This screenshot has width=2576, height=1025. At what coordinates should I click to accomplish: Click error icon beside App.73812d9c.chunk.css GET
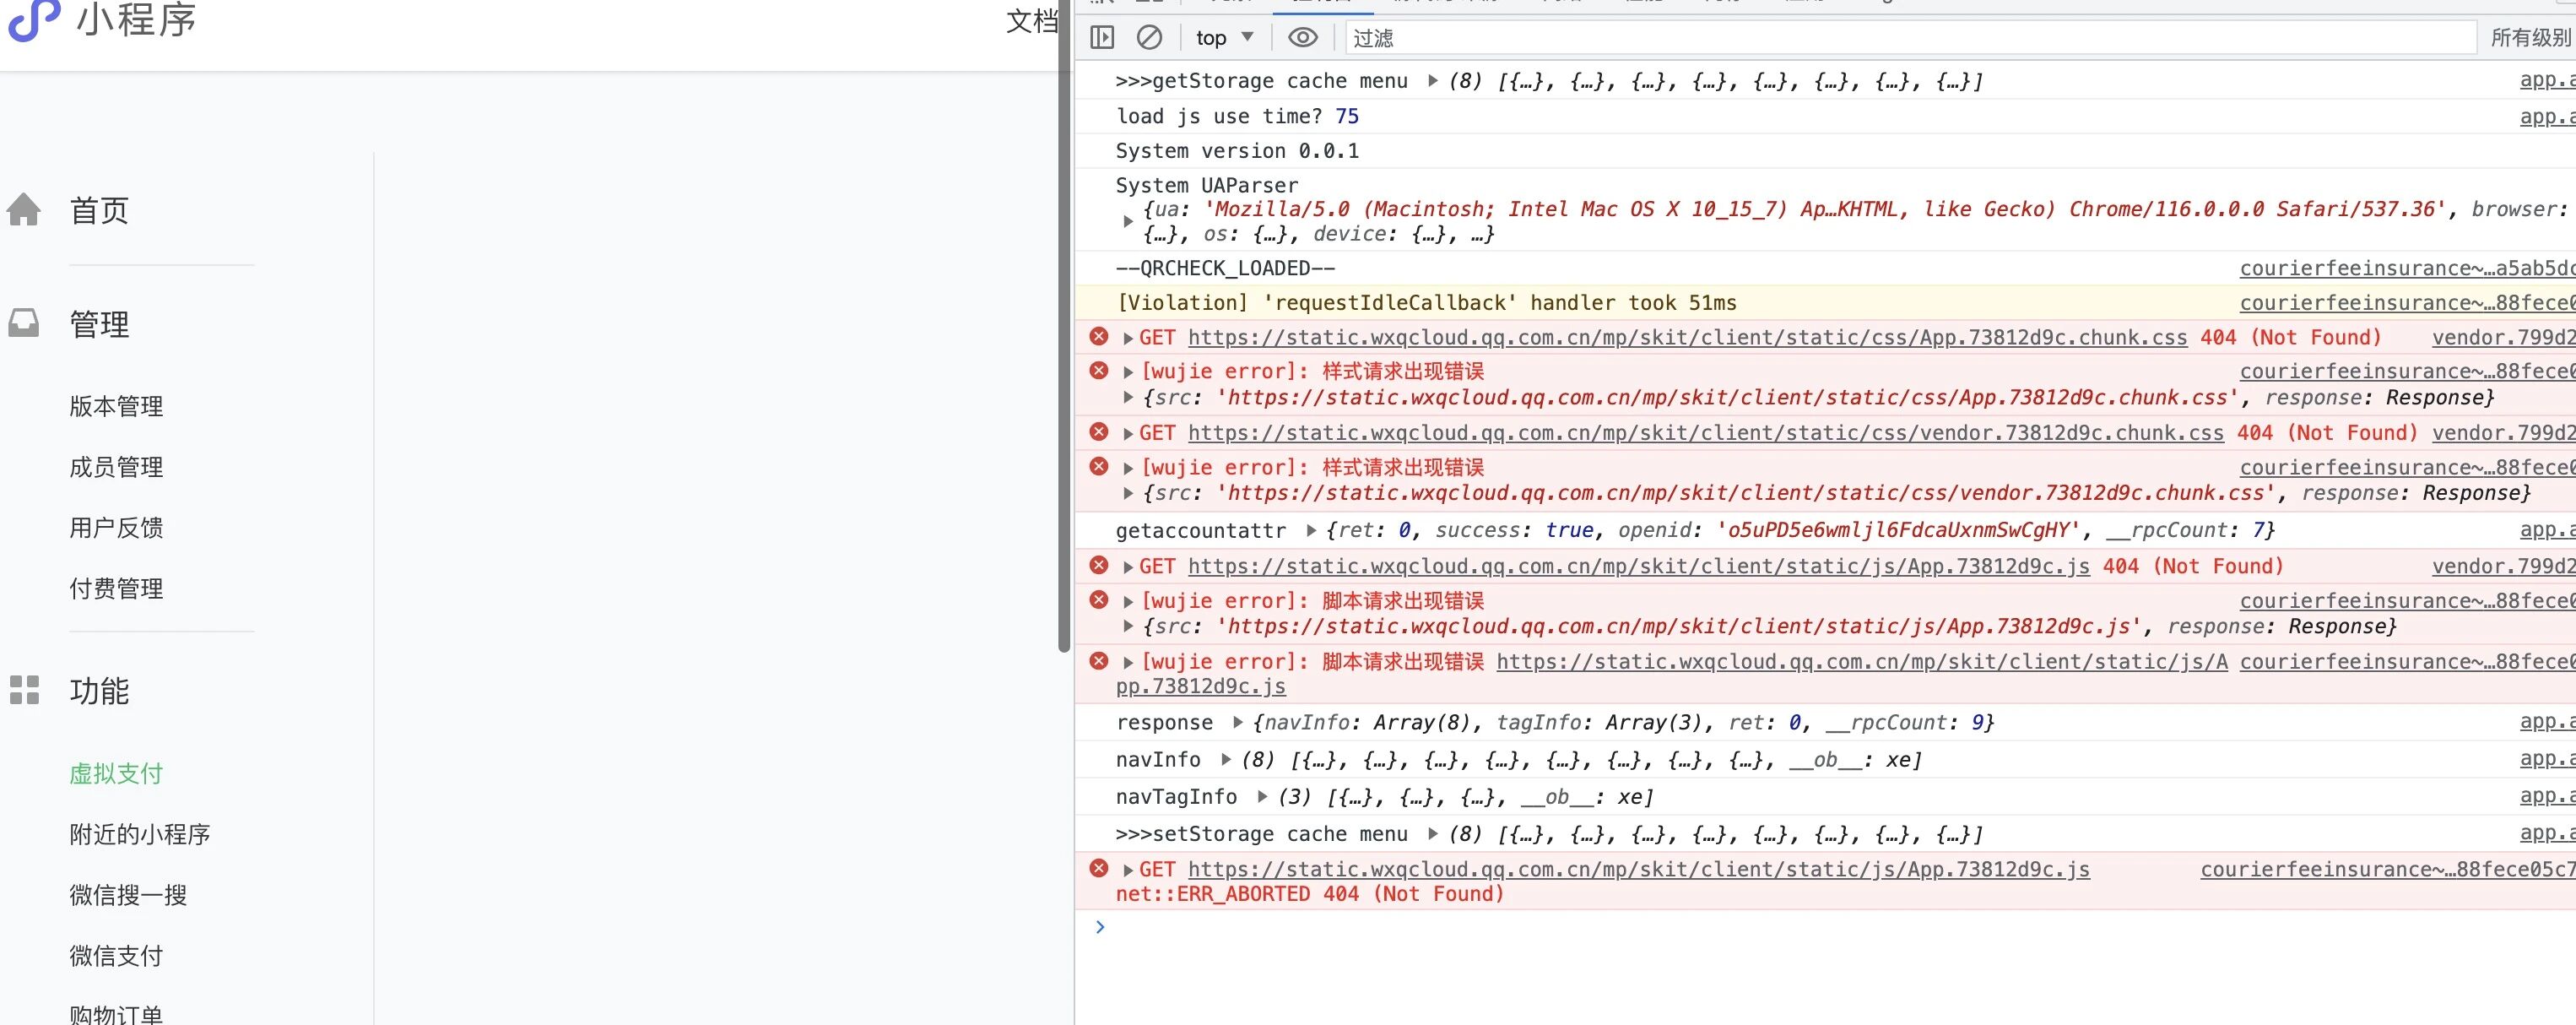(x=1098, y=337)
